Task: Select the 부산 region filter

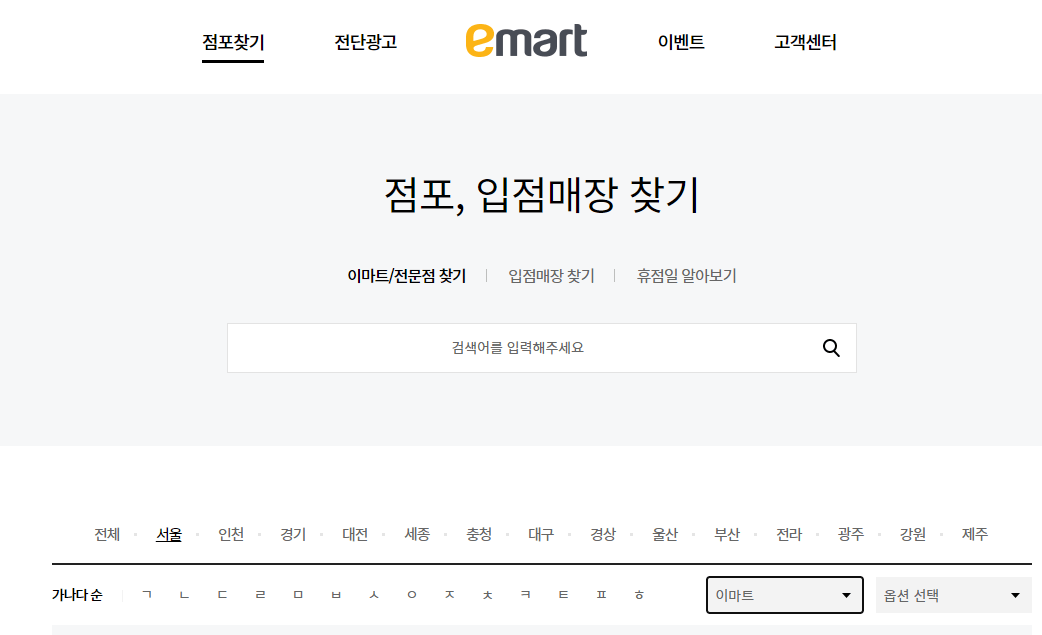Action: (x=727, y=534)
